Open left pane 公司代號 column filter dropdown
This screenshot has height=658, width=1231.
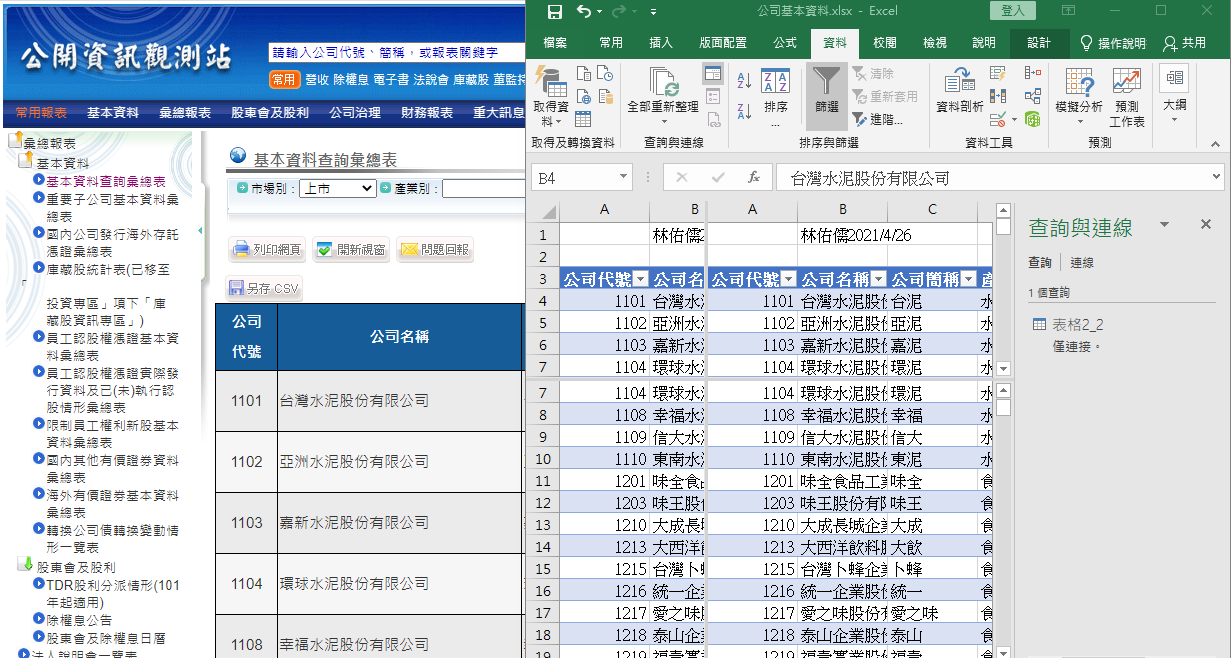coord(641,279)
